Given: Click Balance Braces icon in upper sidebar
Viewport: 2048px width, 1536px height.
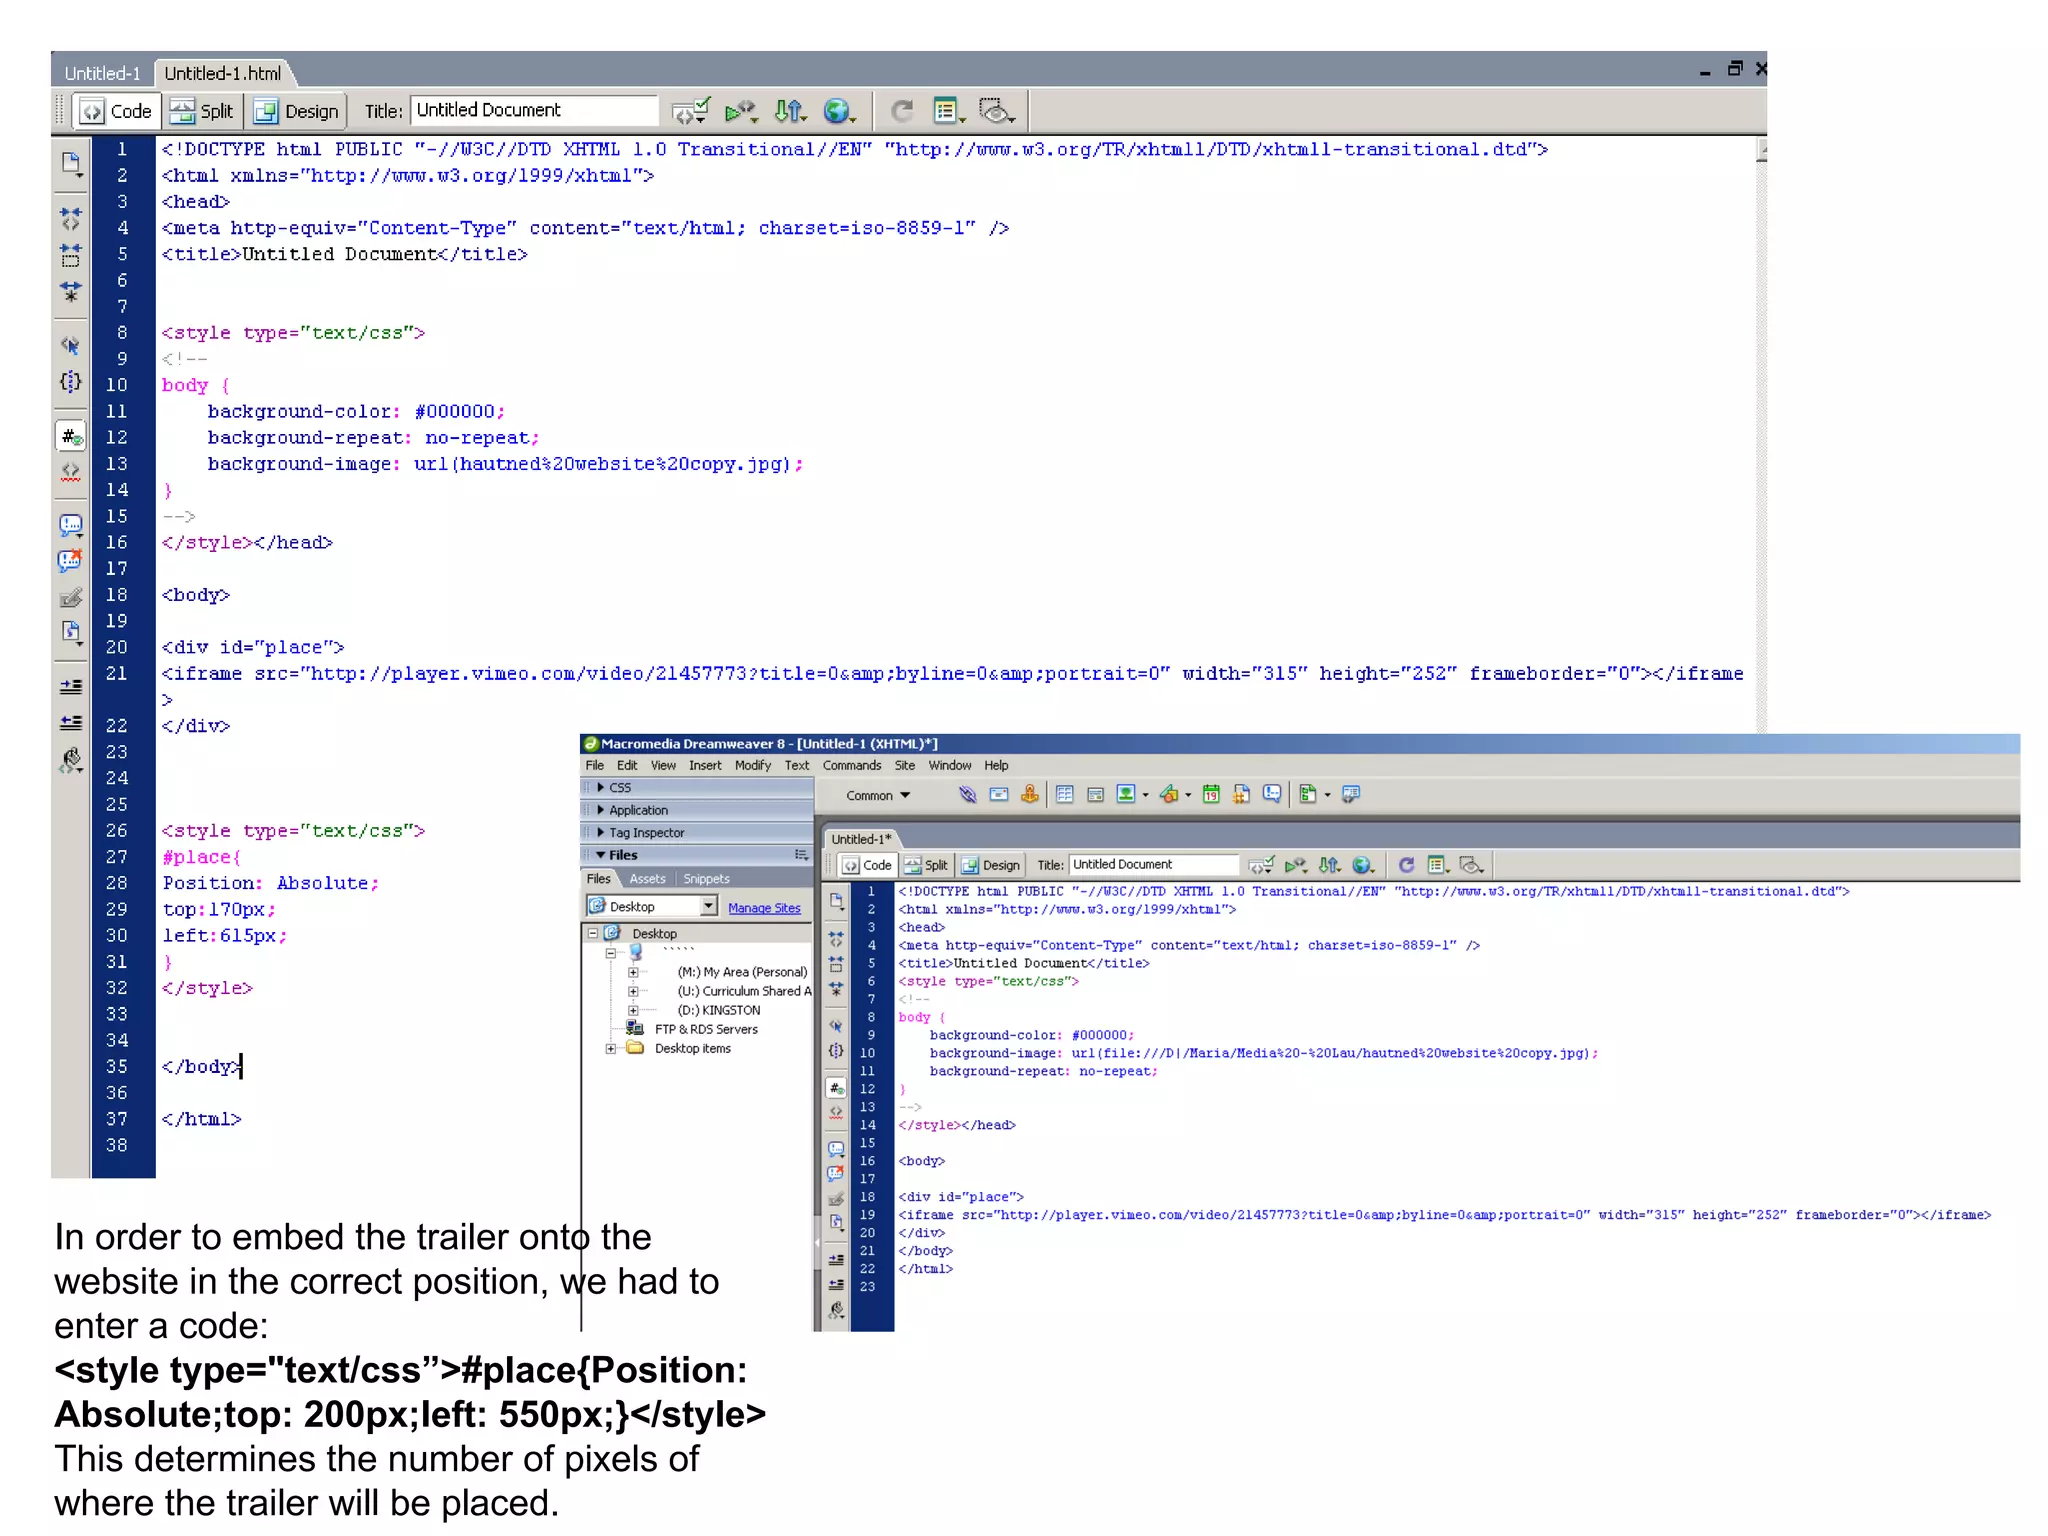Looking at the screenshot, I should 71,382.
